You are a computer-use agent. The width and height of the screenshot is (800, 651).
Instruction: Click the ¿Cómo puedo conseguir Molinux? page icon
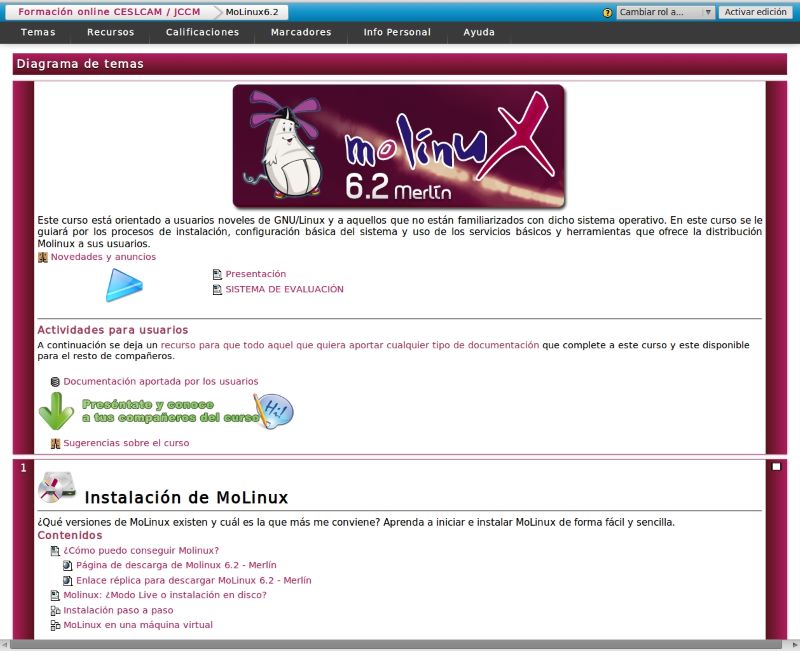click(55, 551)
